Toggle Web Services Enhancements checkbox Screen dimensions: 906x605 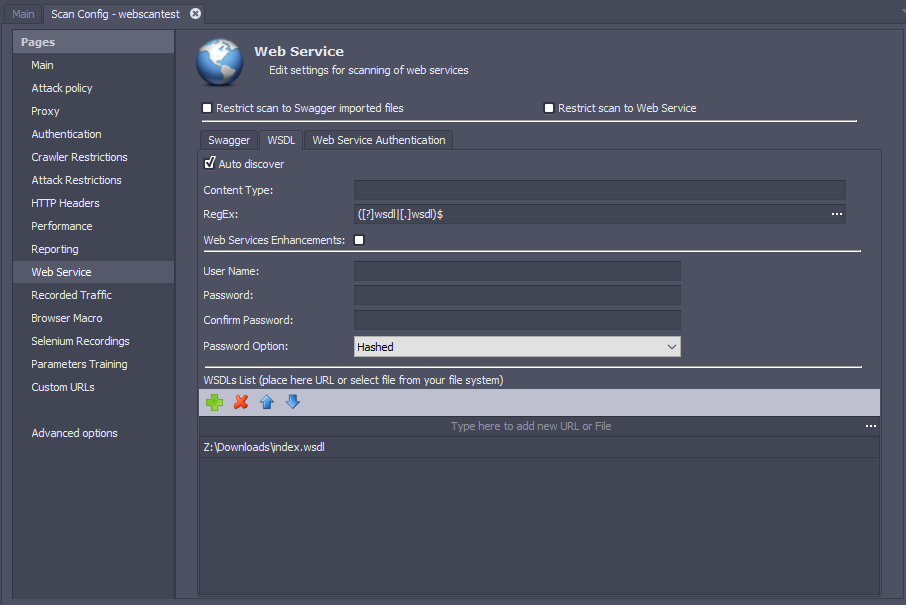(359, 240)
